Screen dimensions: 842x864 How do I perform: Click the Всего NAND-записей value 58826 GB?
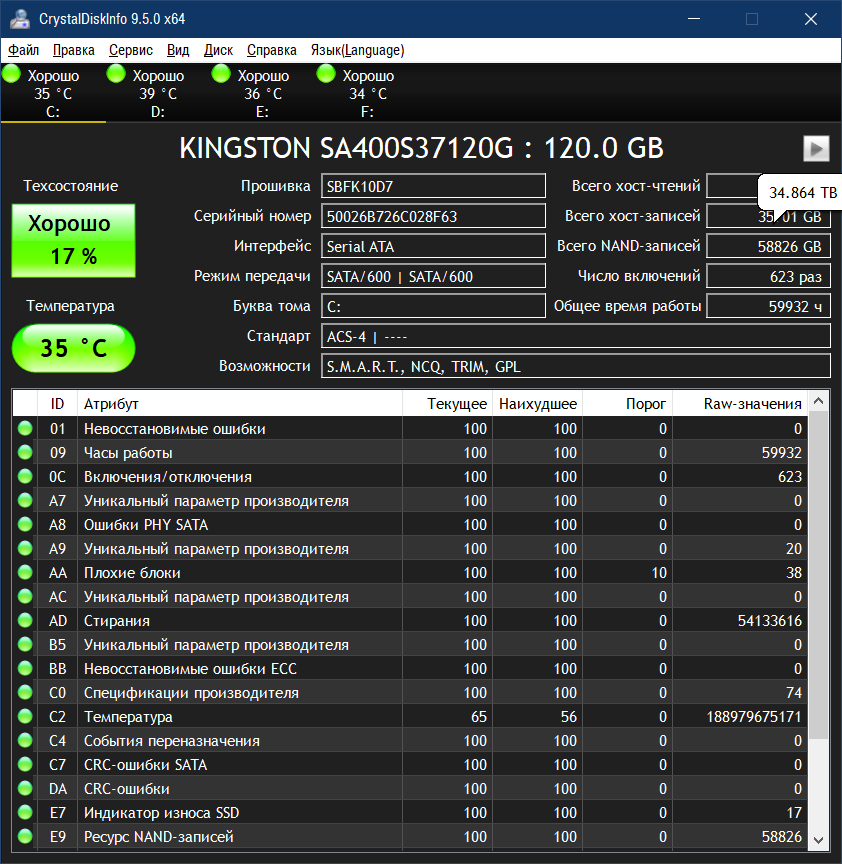(768, 246)
